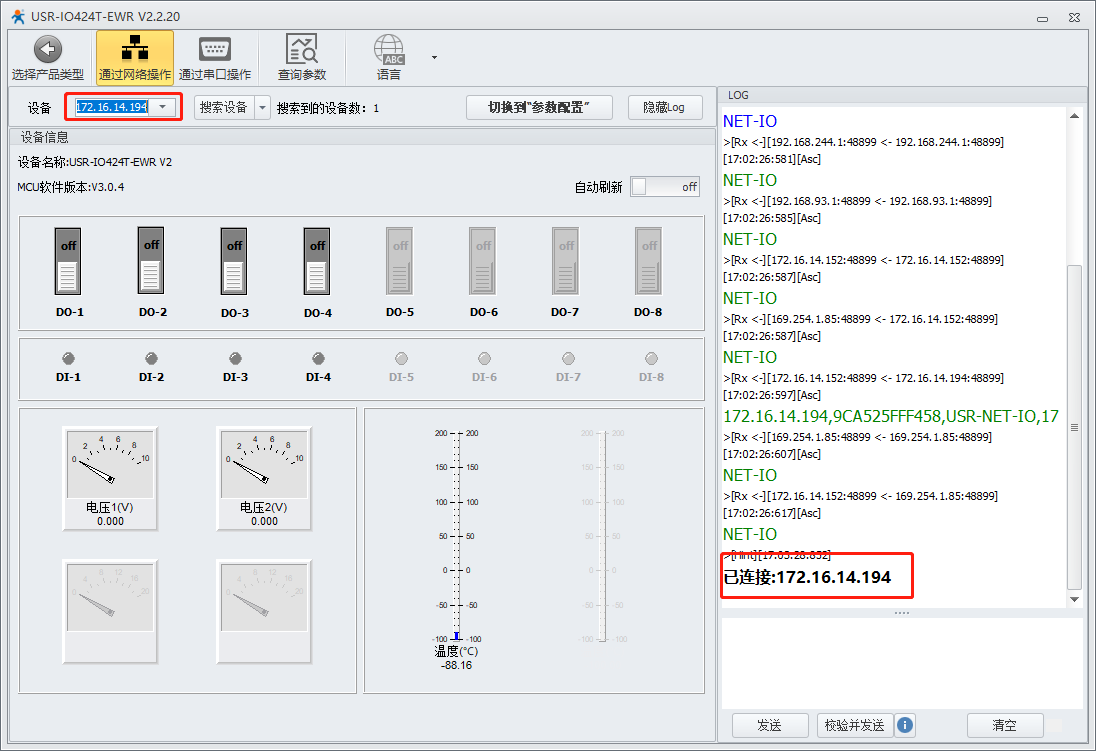The image size is (1096, 751).
Task: Open the query parameters icon
Action: point(302,49)
